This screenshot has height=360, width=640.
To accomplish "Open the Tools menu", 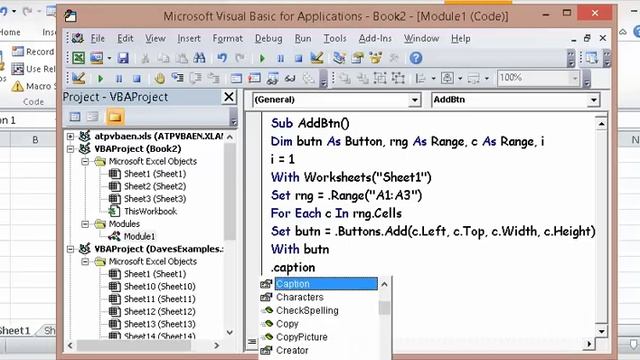I will coord(335,38).
